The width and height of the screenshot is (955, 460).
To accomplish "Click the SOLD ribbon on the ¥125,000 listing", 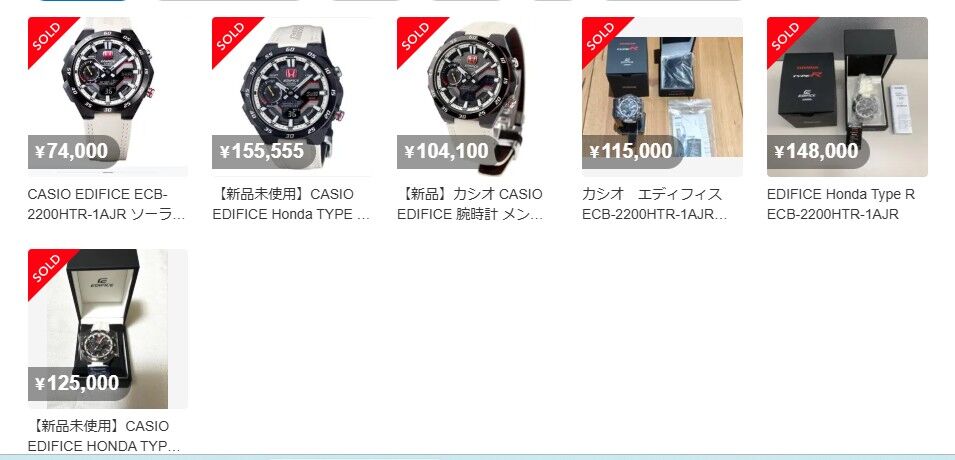I will tap(46, 267).
